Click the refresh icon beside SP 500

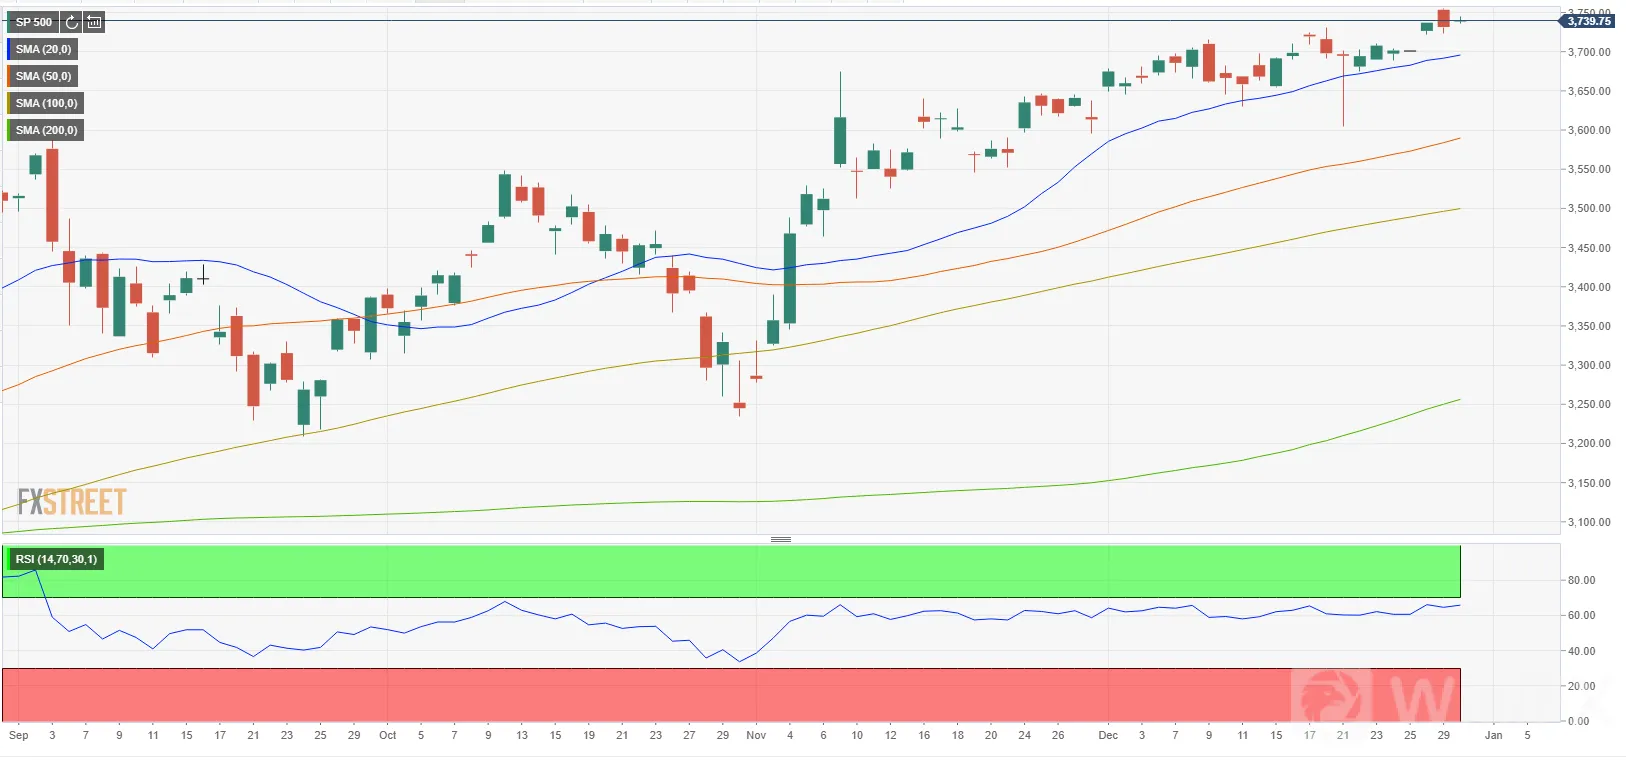[x=71, y=22]
